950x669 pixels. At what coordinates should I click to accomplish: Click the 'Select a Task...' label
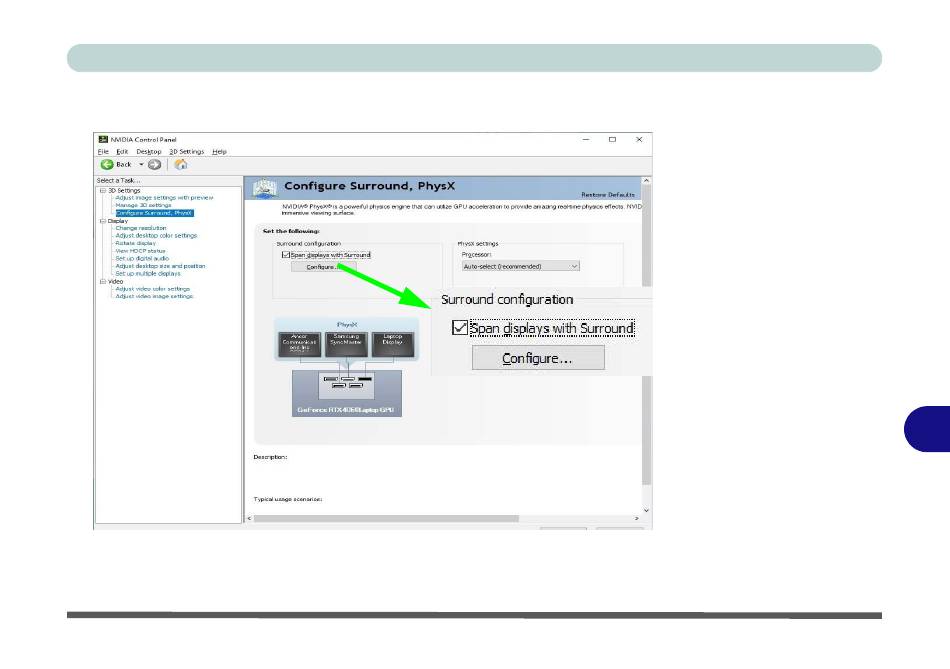click(x=118, y=181)
